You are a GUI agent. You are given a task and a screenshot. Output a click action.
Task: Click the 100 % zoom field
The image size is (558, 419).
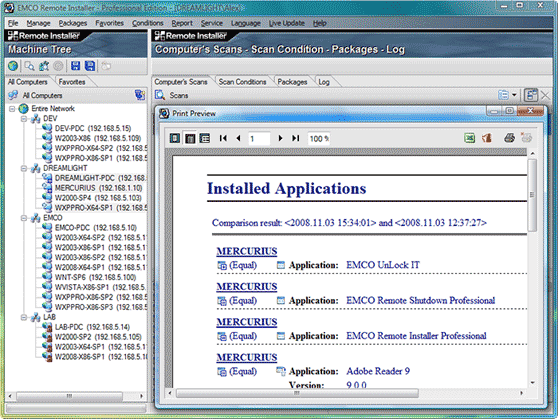click(x=319, y=138)
